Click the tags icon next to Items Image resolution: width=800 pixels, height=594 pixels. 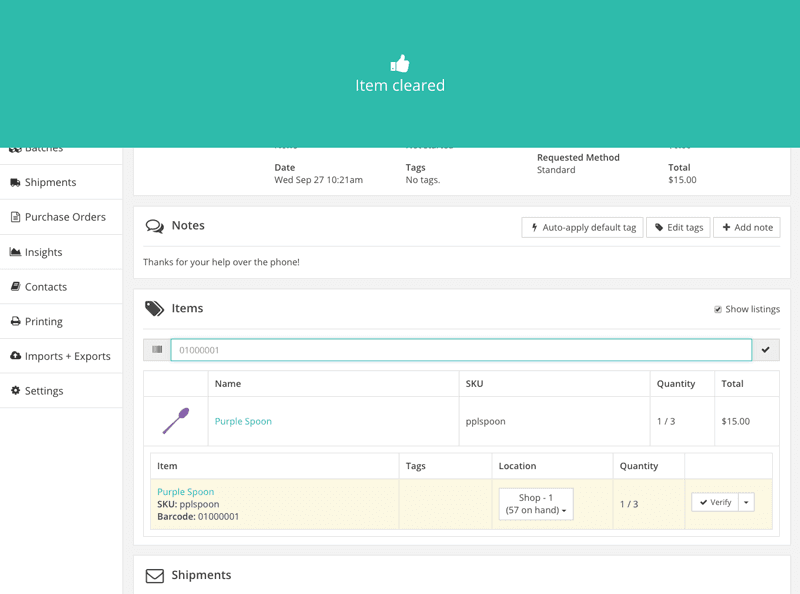coord(155,308)
